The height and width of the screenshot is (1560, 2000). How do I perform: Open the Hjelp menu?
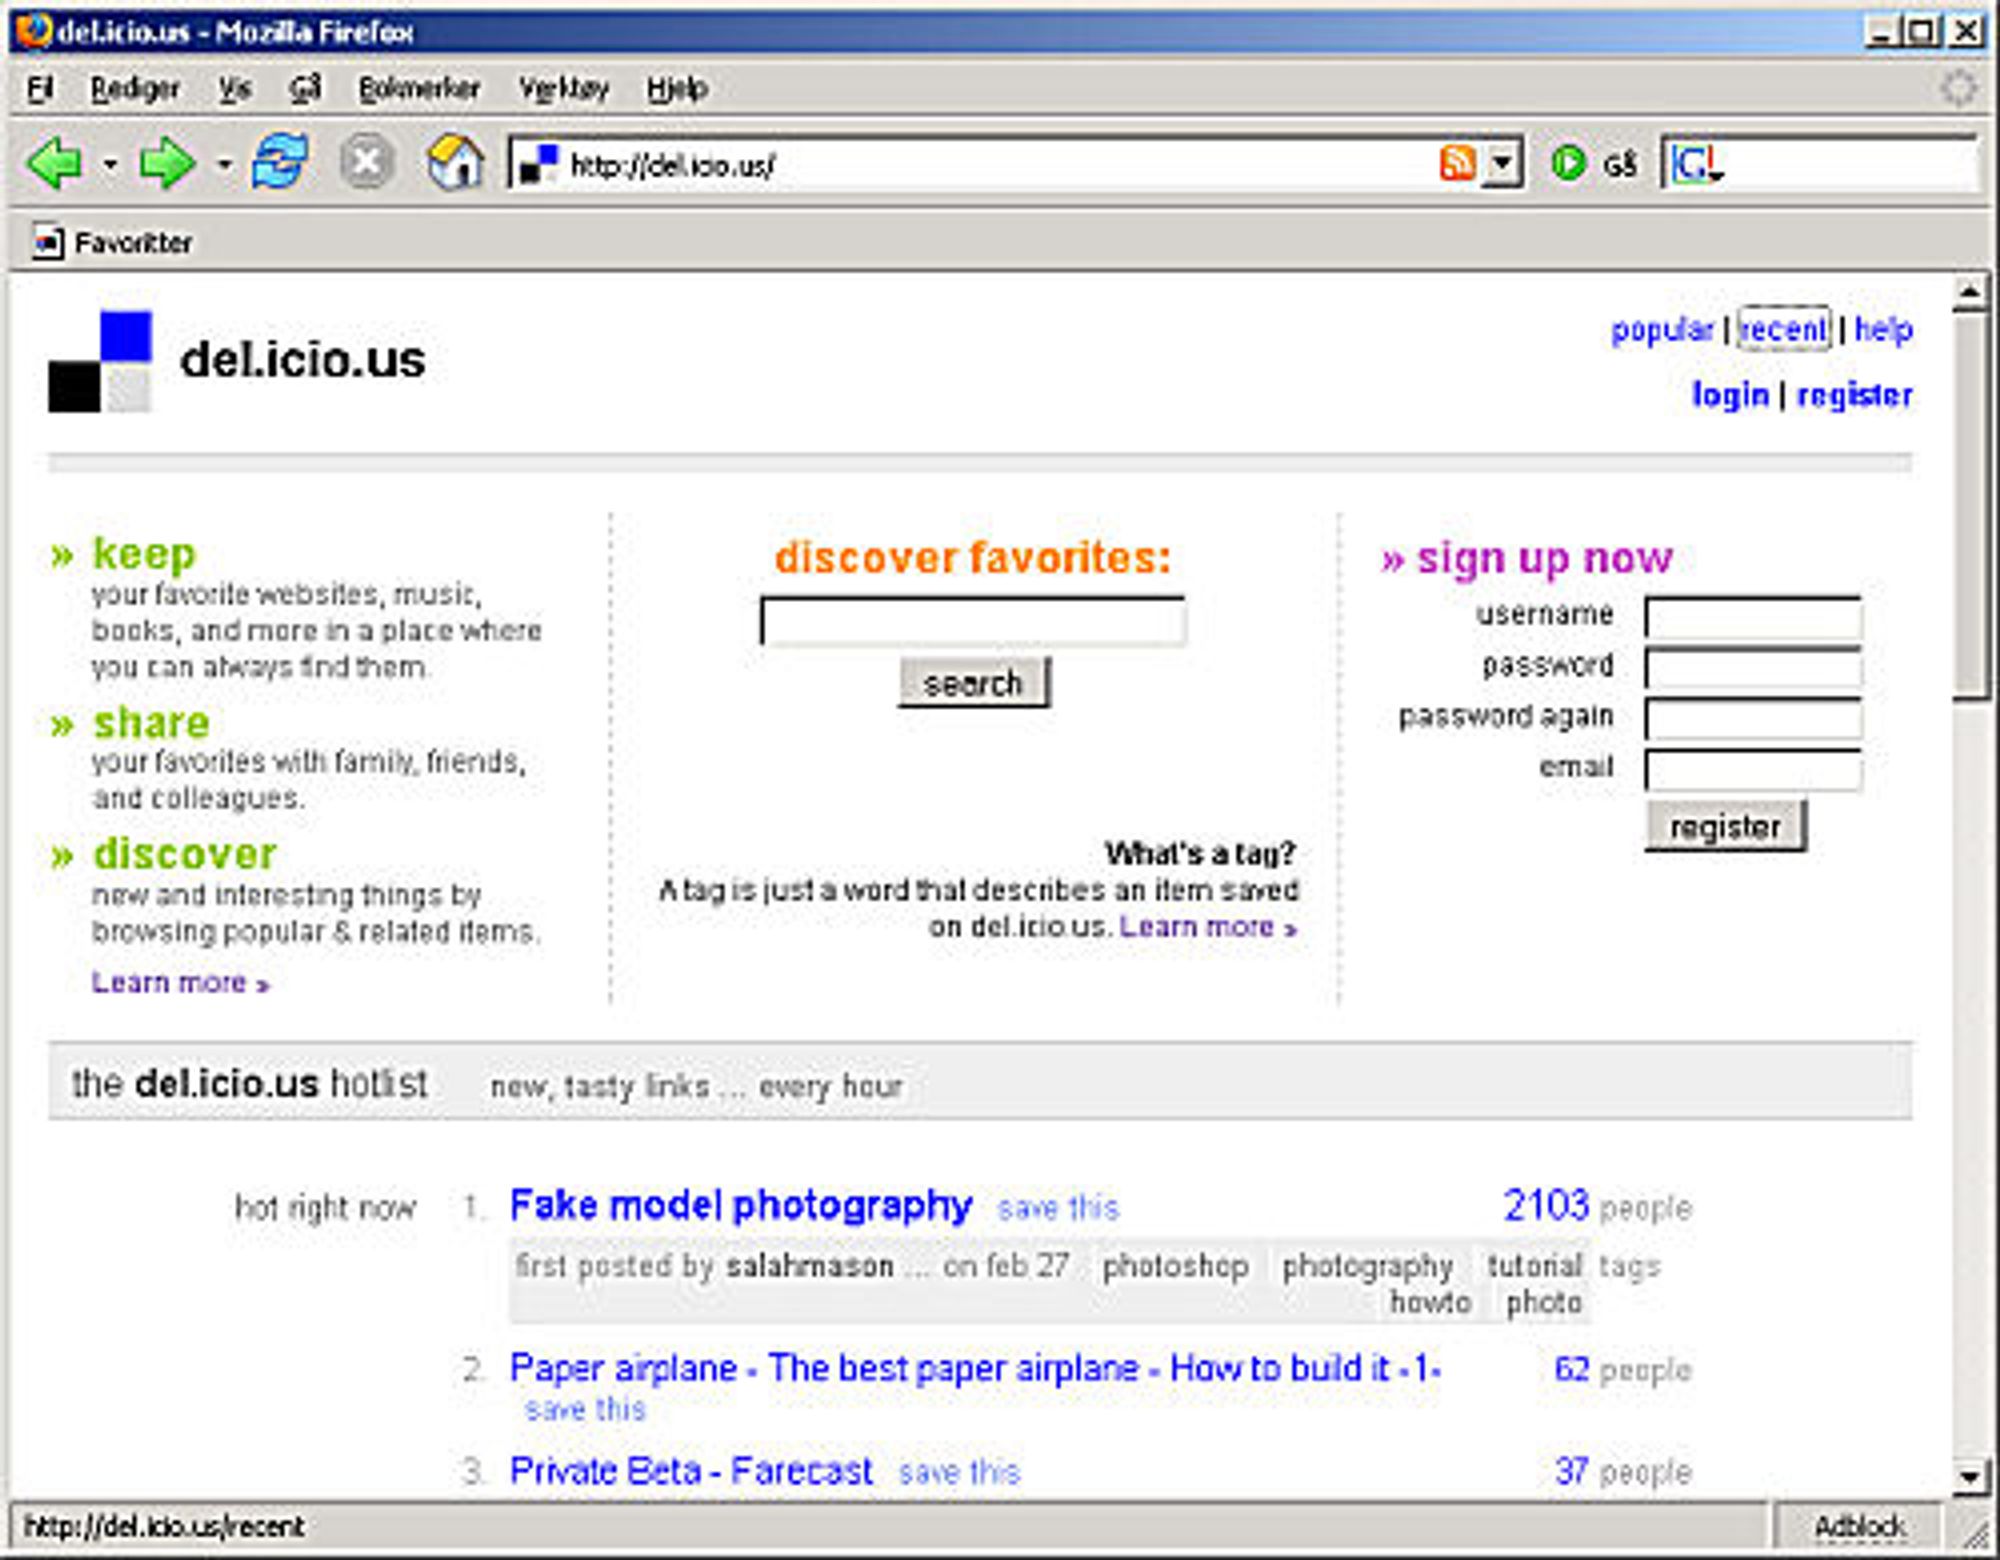[677, 89]
